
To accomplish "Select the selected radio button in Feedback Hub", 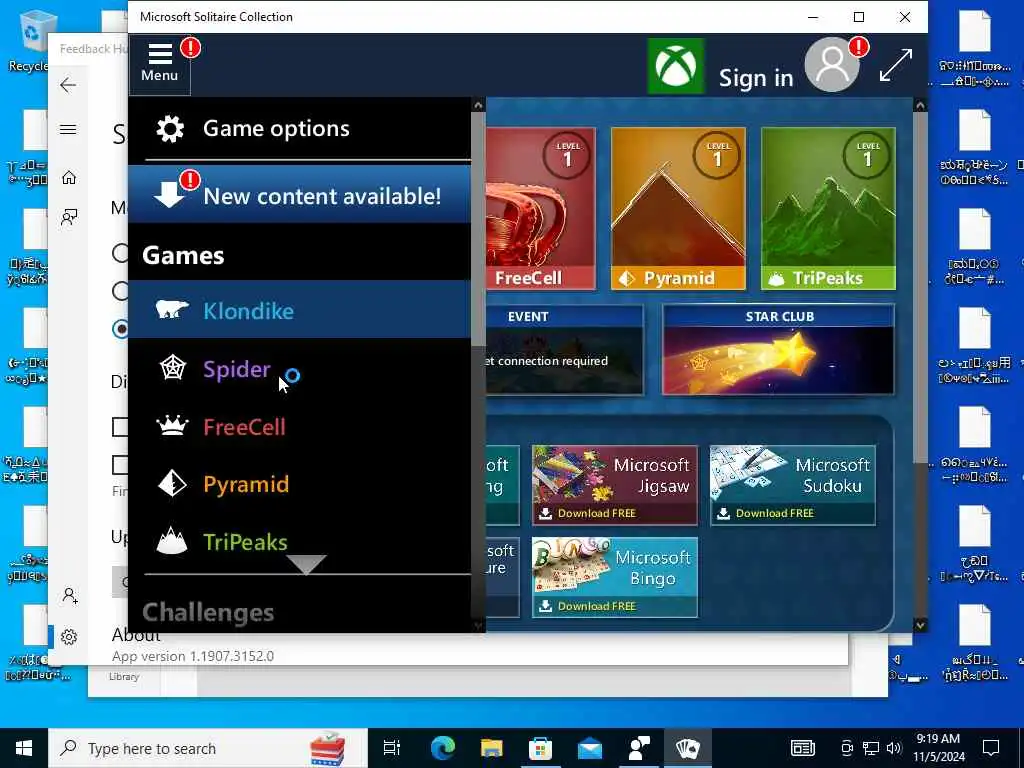I will (121, 328).
